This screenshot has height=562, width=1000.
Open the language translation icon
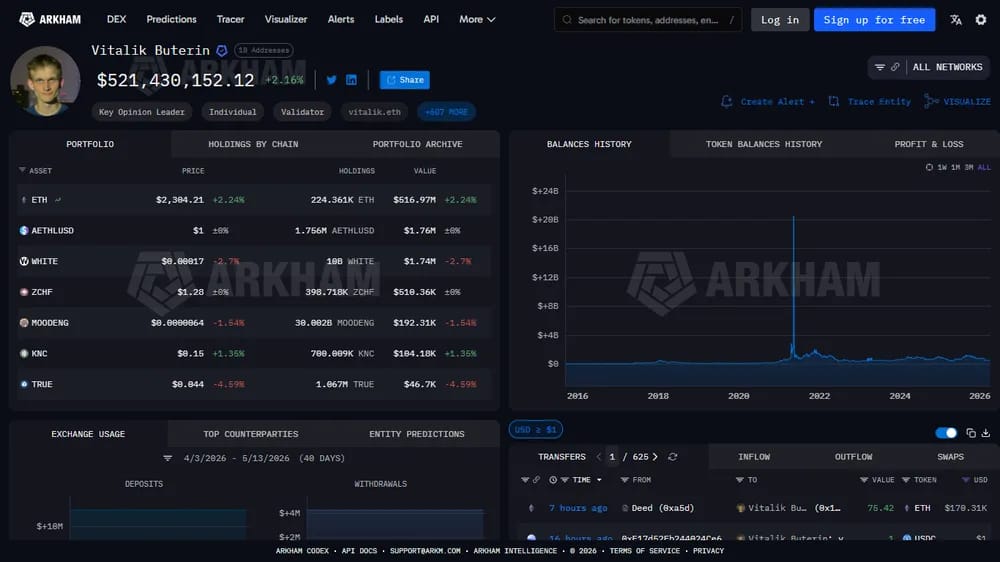click(x=955, y=20)
